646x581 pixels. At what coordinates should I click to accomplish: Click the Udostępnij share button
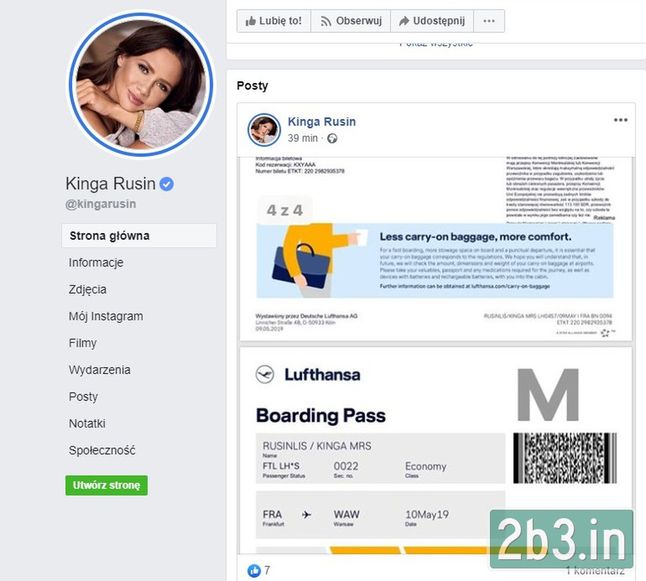pyautogui.click(x=432, y=21)
